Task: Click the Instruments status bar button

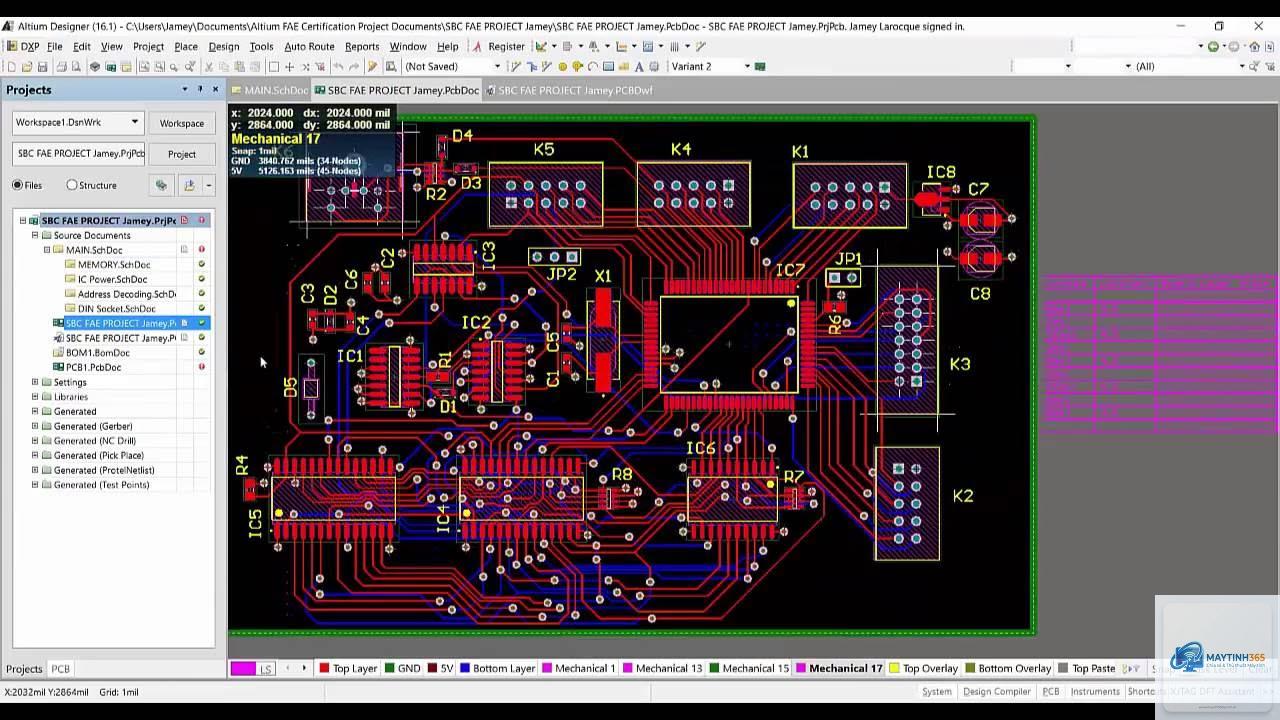Action: [1095, 691]
